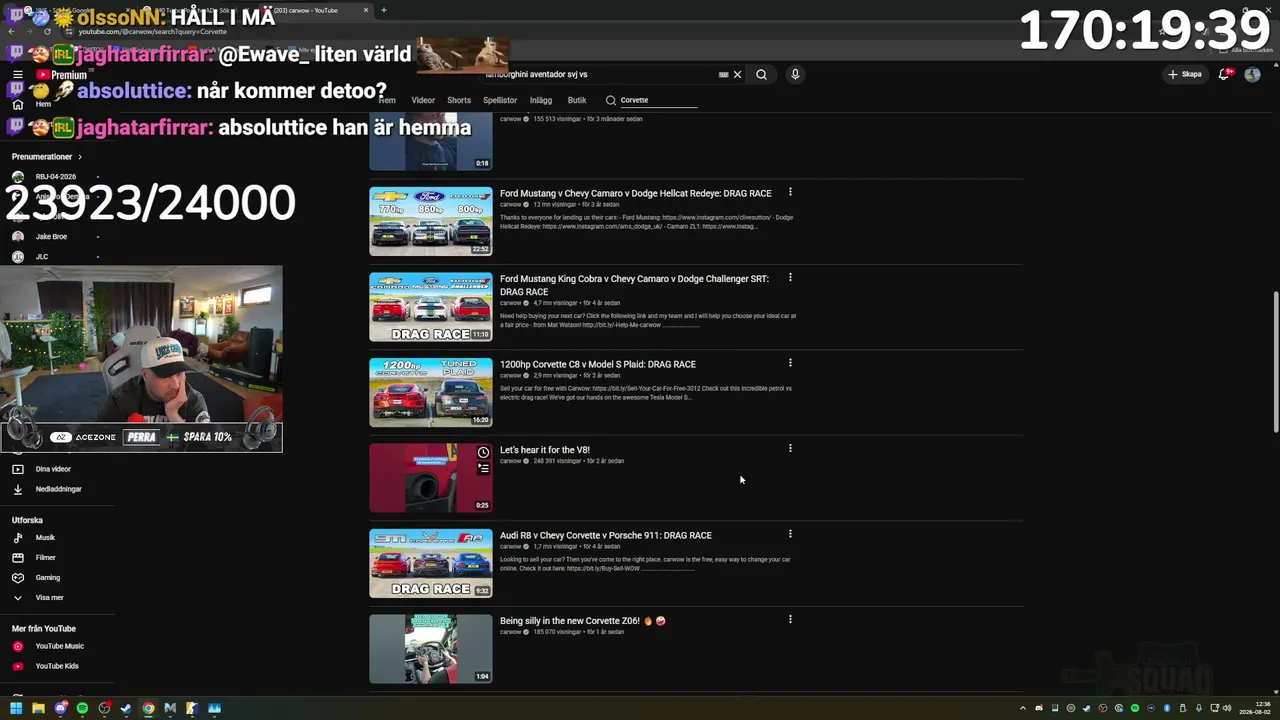
Task: Open the Spellistor channel tab
Action: pyautogui.click(x=500, y=100)
